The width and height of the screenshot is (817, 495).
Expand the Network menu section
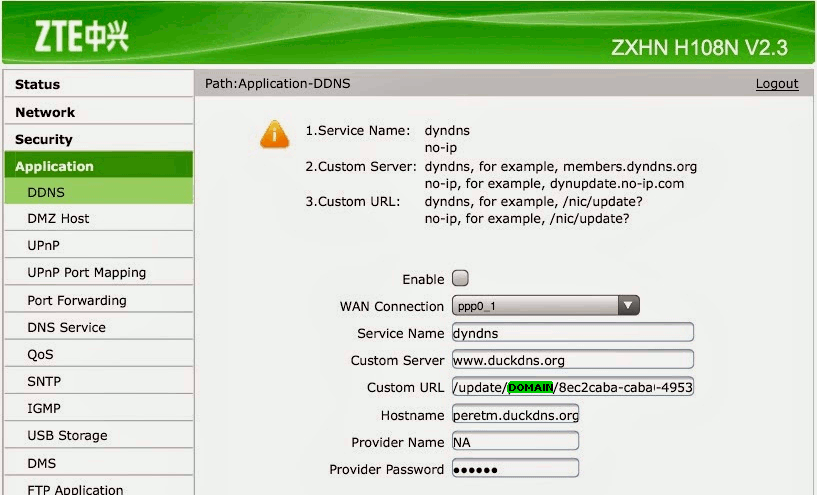45,112
